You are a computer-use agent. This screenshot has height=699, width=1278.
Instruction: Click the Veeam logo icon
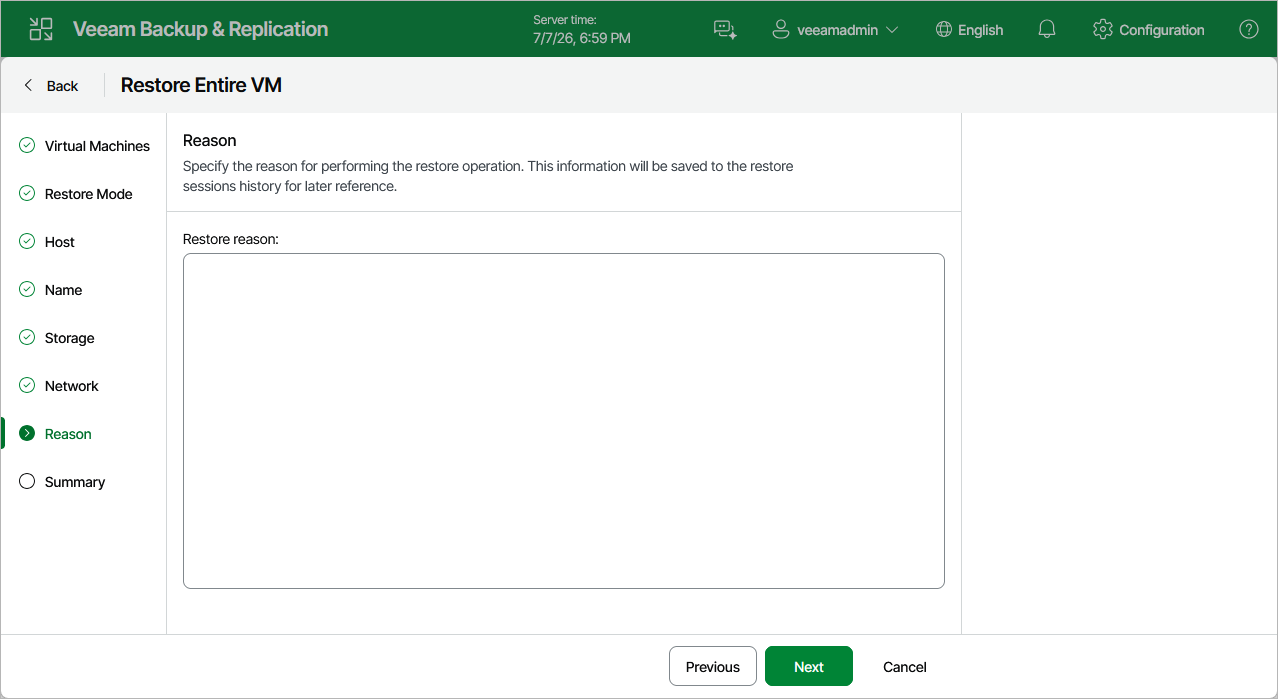(x=41, y=29)
